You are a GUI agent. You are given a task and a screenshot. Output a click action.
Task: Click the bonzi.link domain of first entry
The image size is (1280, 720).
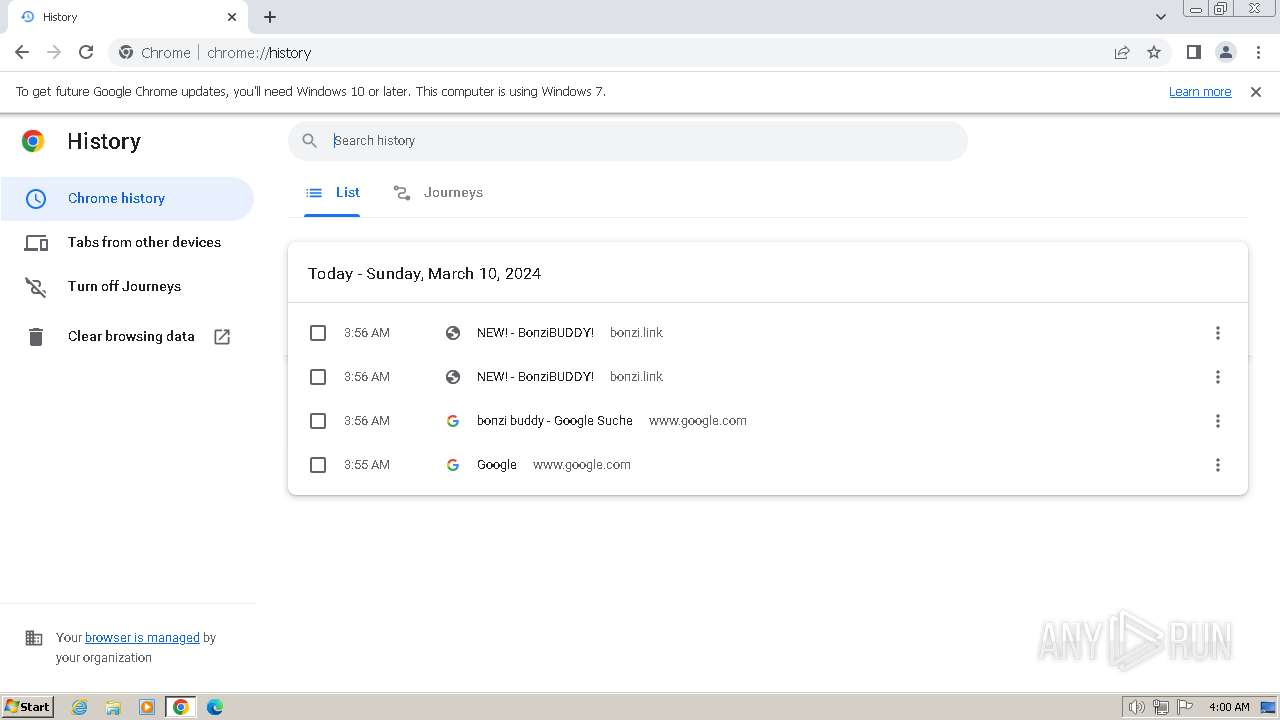click(636, 333)
